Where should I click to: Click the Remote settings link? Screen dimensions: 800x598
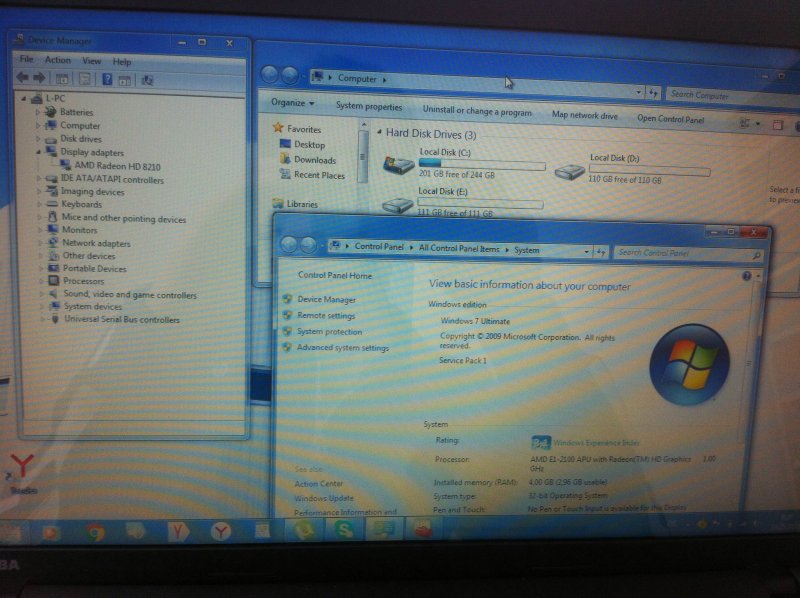(x=326, y=316)
